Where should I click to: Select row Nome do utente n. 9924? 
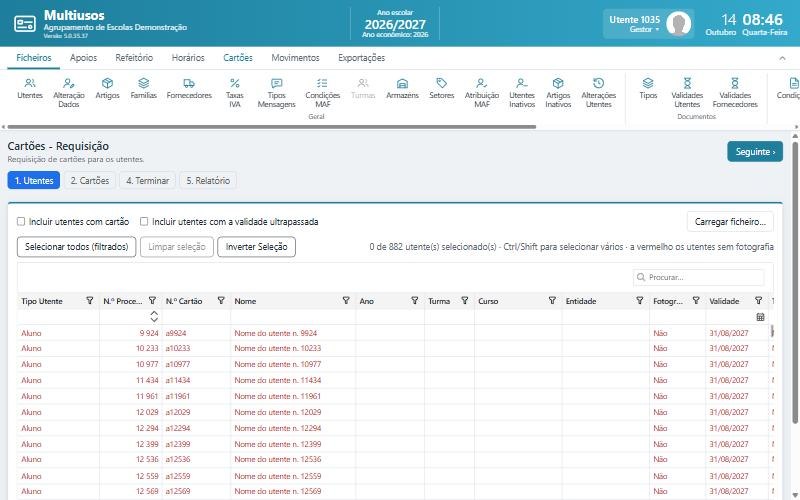click(x=395, y=333)
